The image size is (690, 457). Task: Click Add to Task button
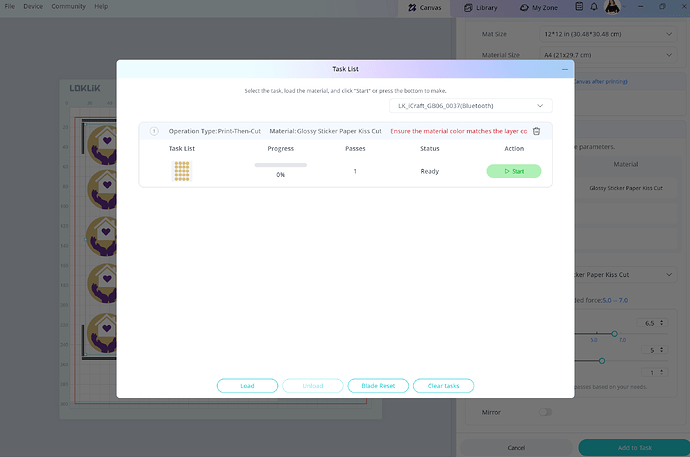pyautogui.click(x=635, y=448)
